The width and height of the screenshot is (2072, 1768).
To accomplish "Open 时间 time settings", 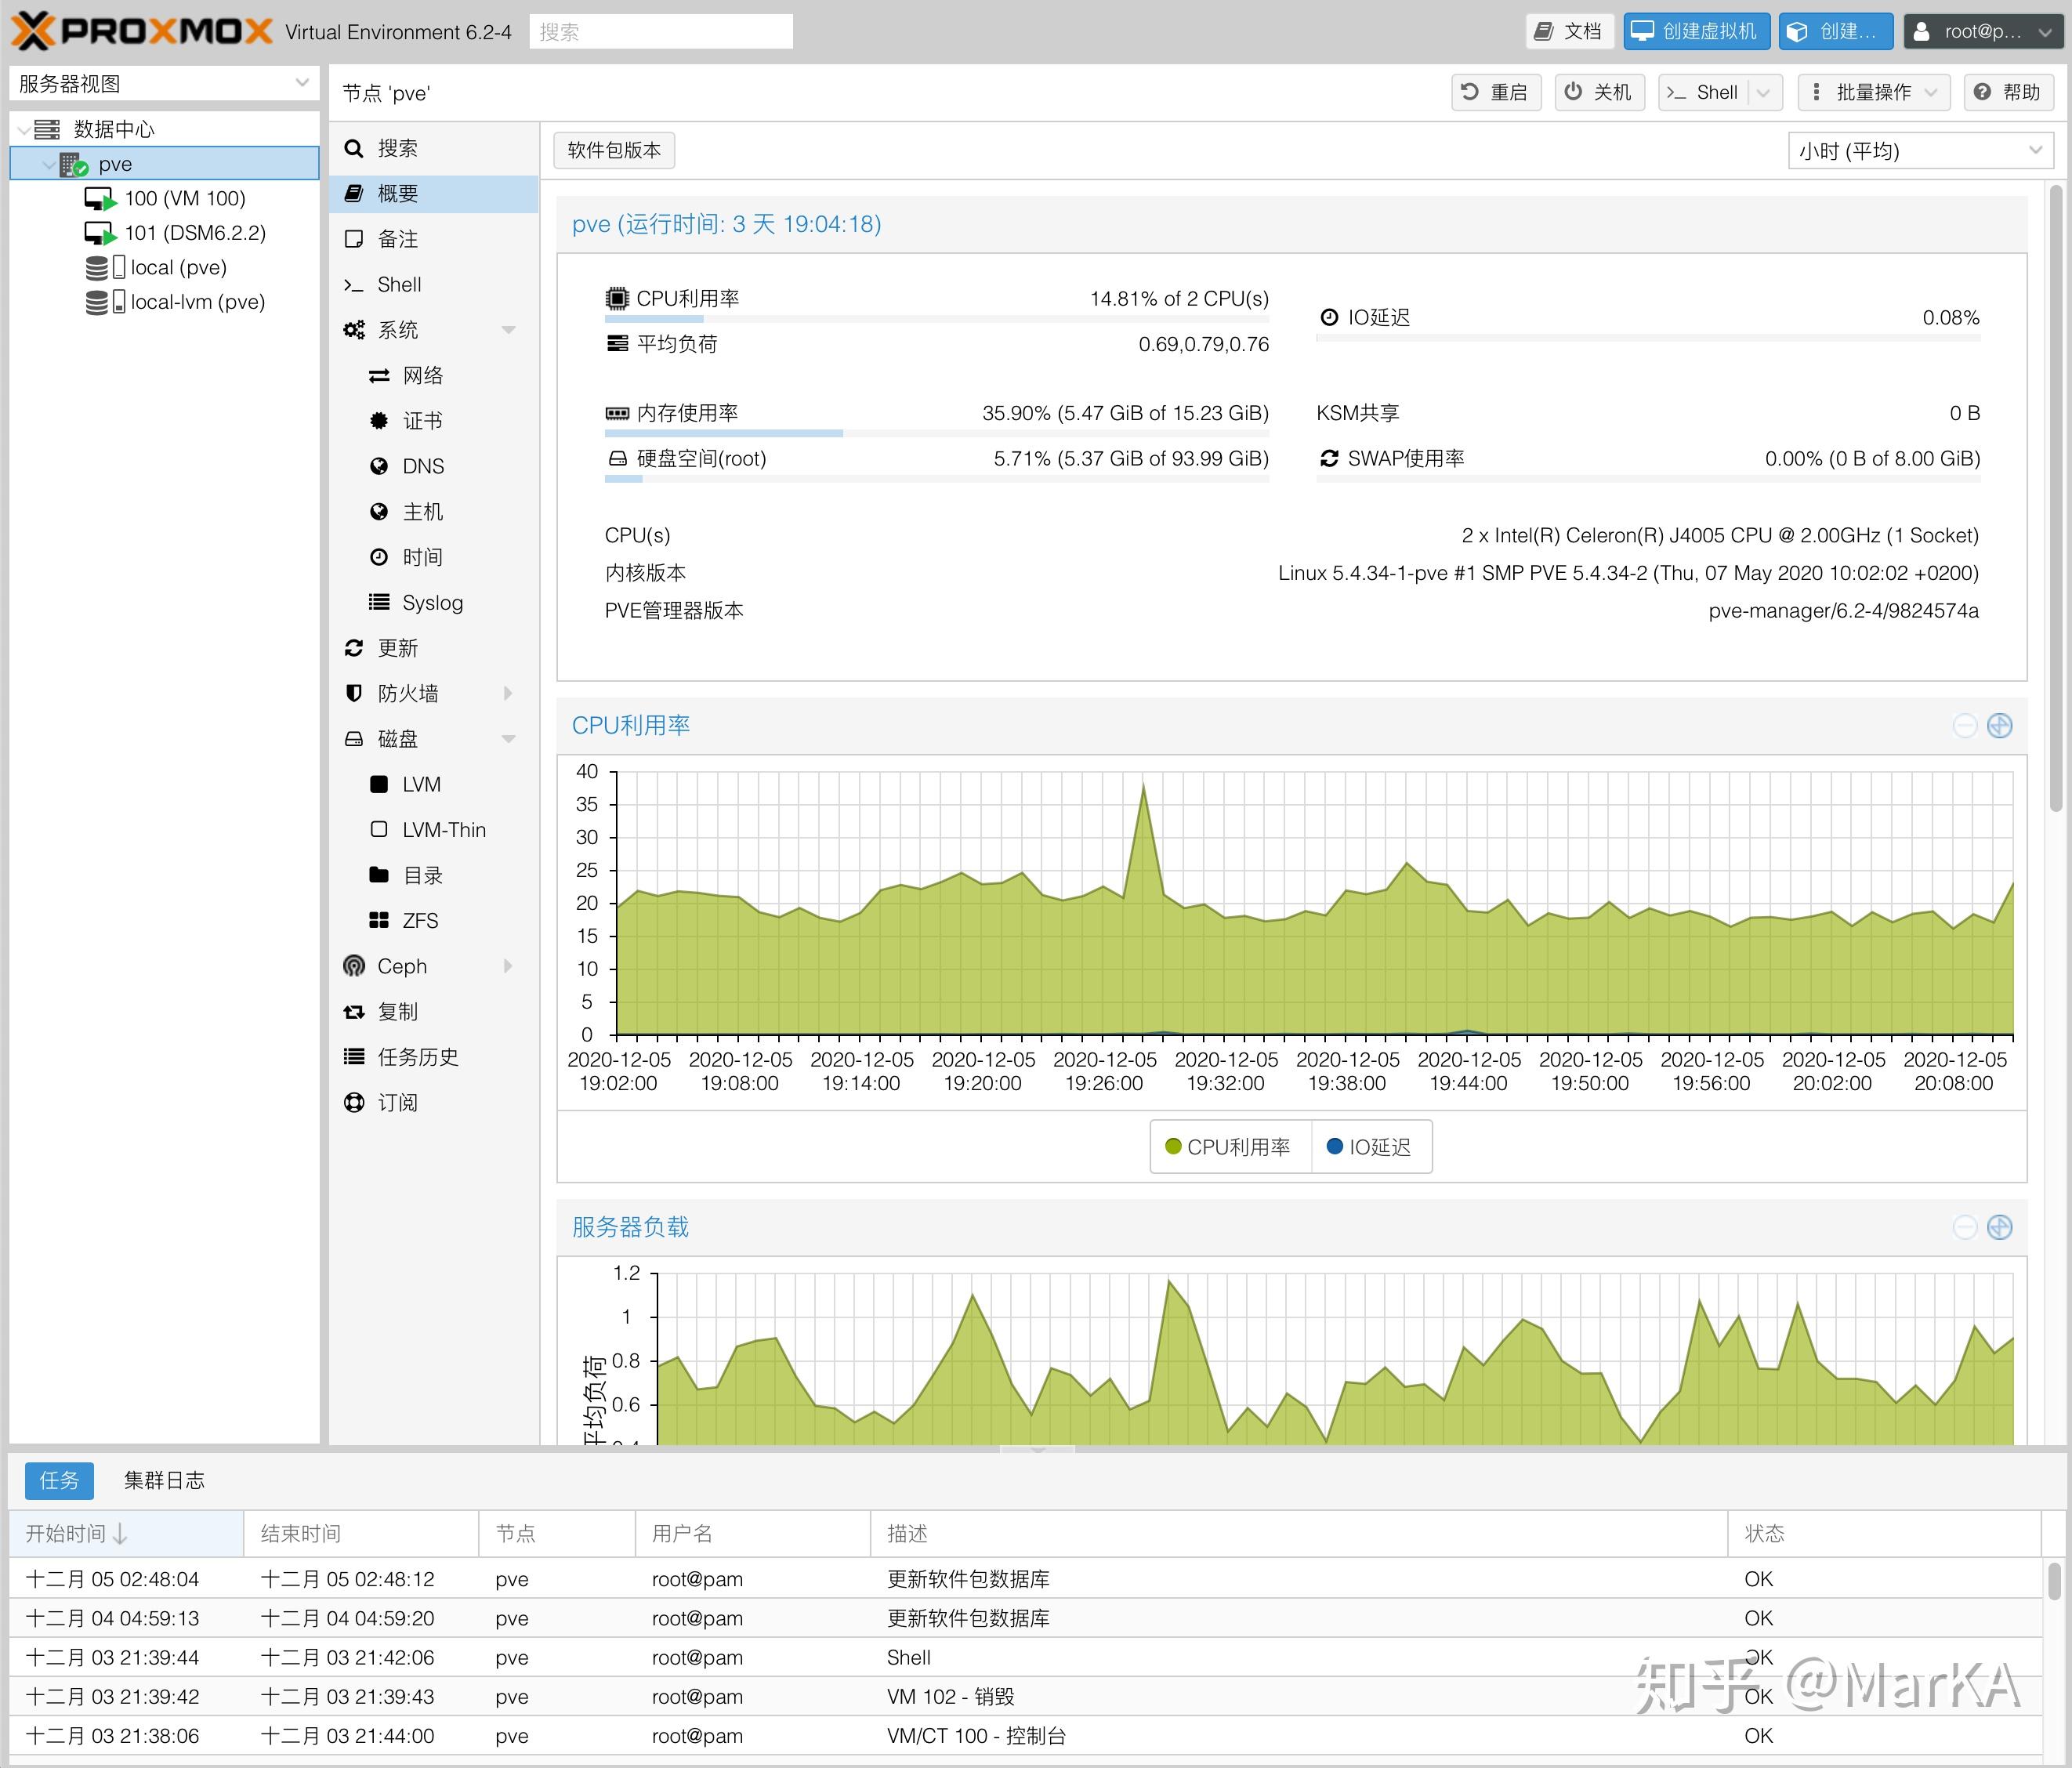I will coord(434,558).
